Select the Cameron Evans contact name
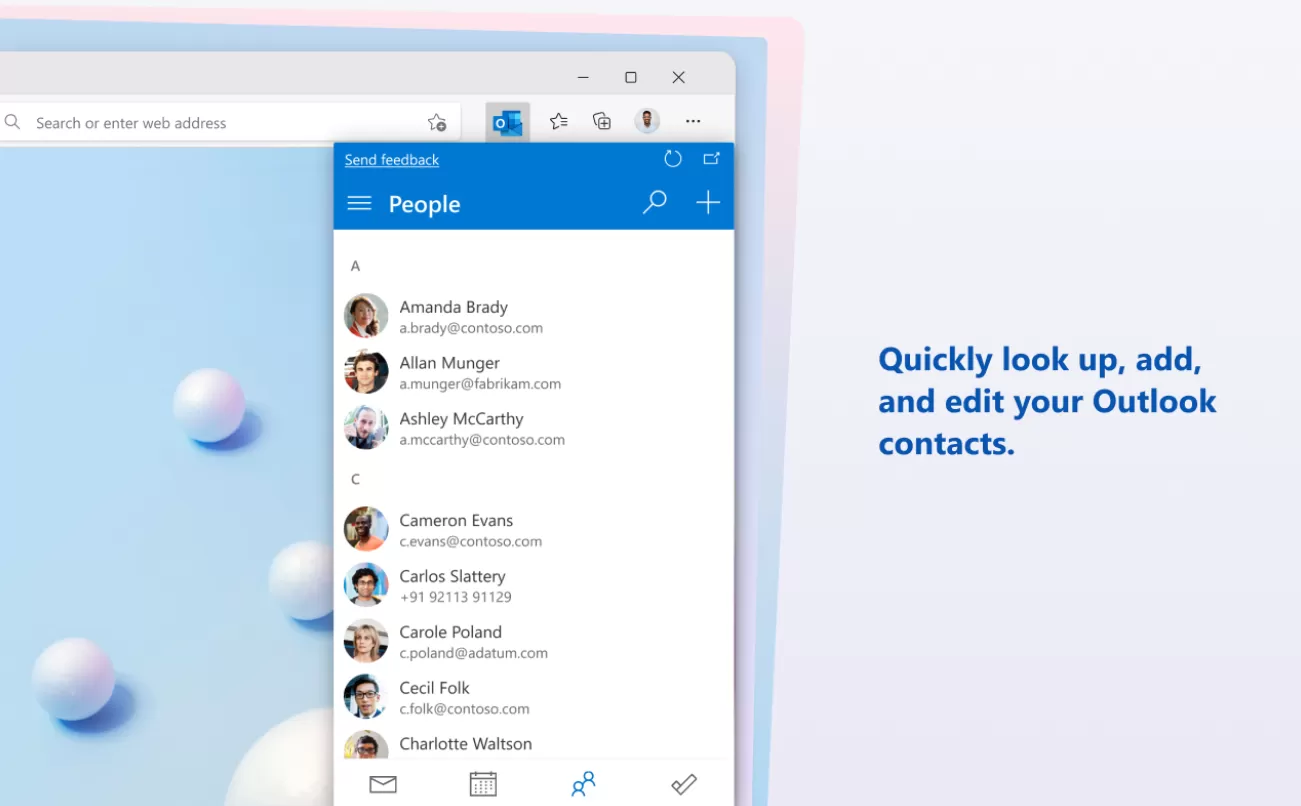 pos(456,521)
